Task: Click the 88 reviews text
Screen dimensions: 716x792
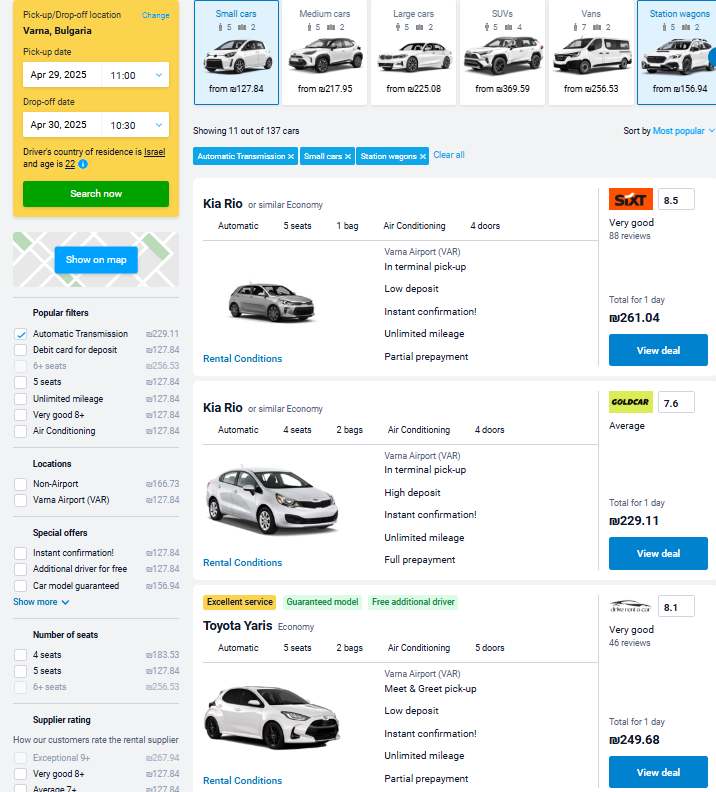Action: click(x=630, y=236)
